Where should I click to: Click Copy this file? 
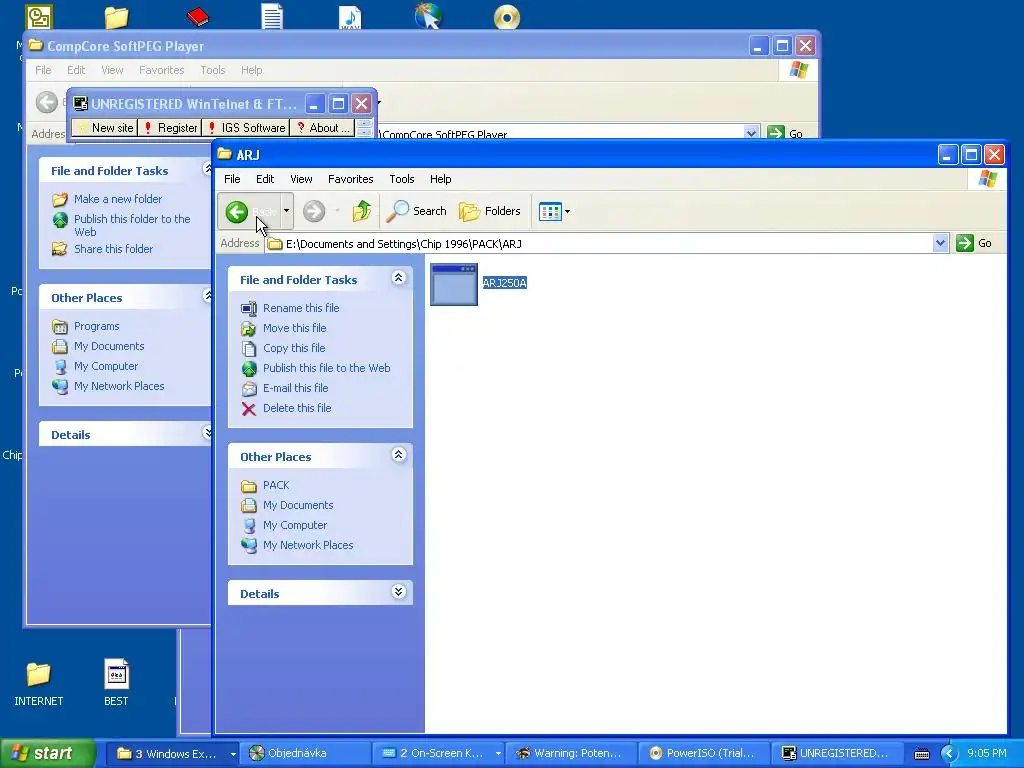[294, 348]
